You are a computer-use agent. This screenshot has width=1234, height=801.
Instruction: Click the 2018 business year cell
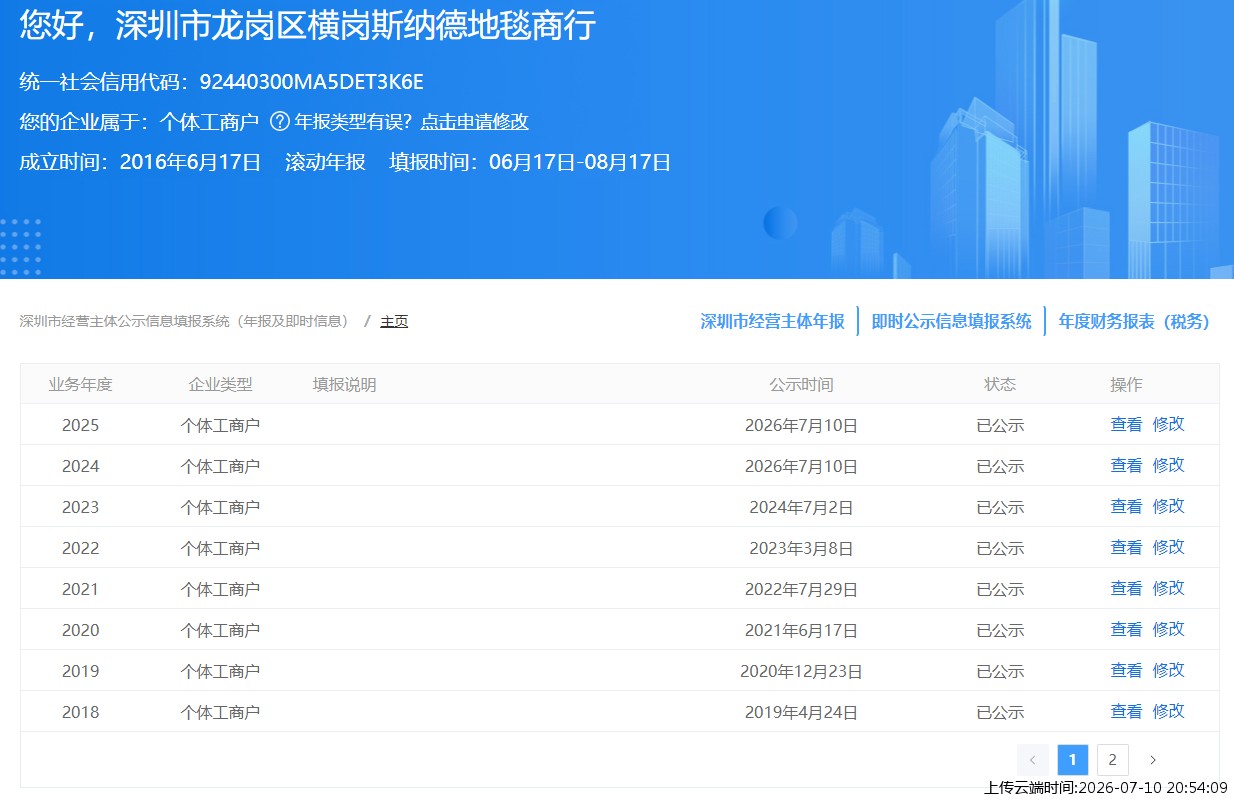[x=80, y=712]
